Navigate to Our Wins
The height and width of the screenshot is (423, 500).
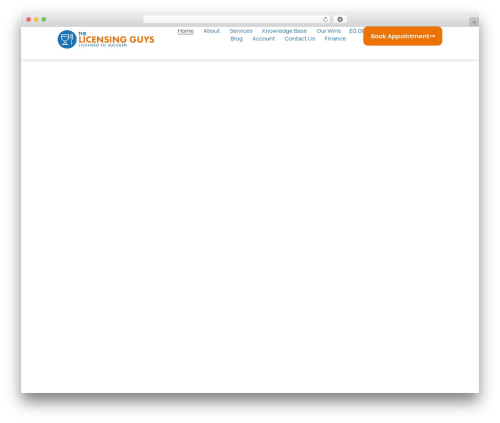[x=329, y=31]
